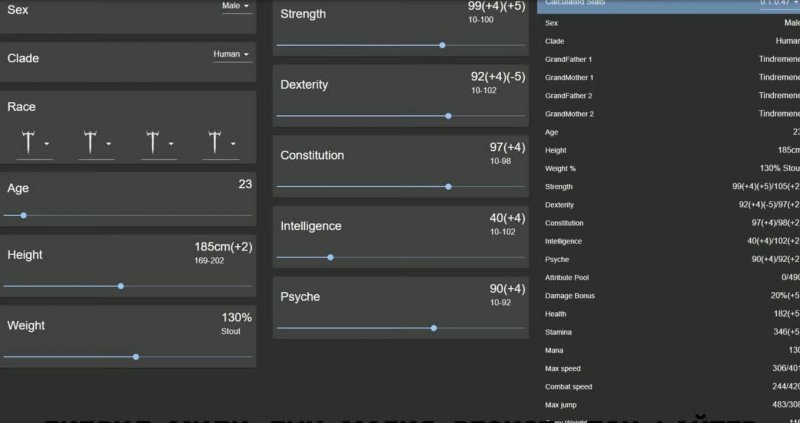
Task: Open the Sex dropdown showing Male
Action: click(x=236, y=5)
